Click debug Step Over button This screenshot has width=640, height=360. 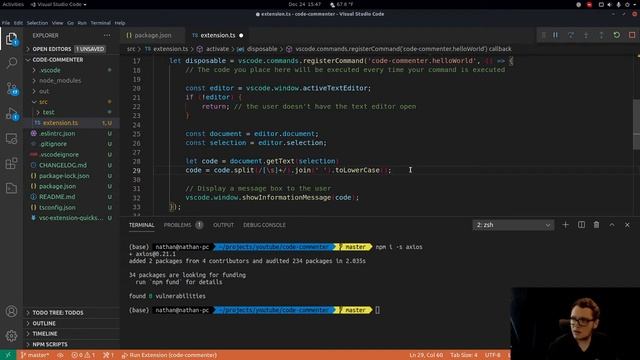point(571,35)
